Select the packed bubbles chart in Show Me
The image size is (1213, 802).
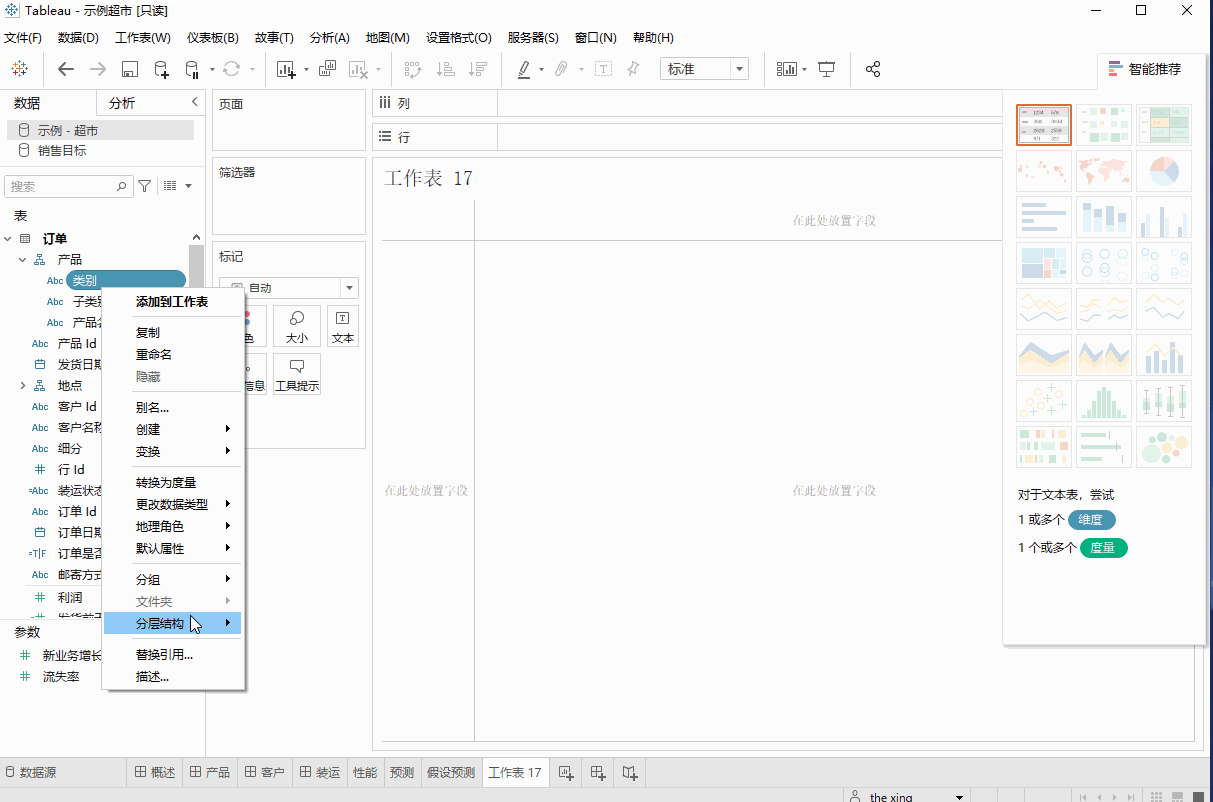1164,447
